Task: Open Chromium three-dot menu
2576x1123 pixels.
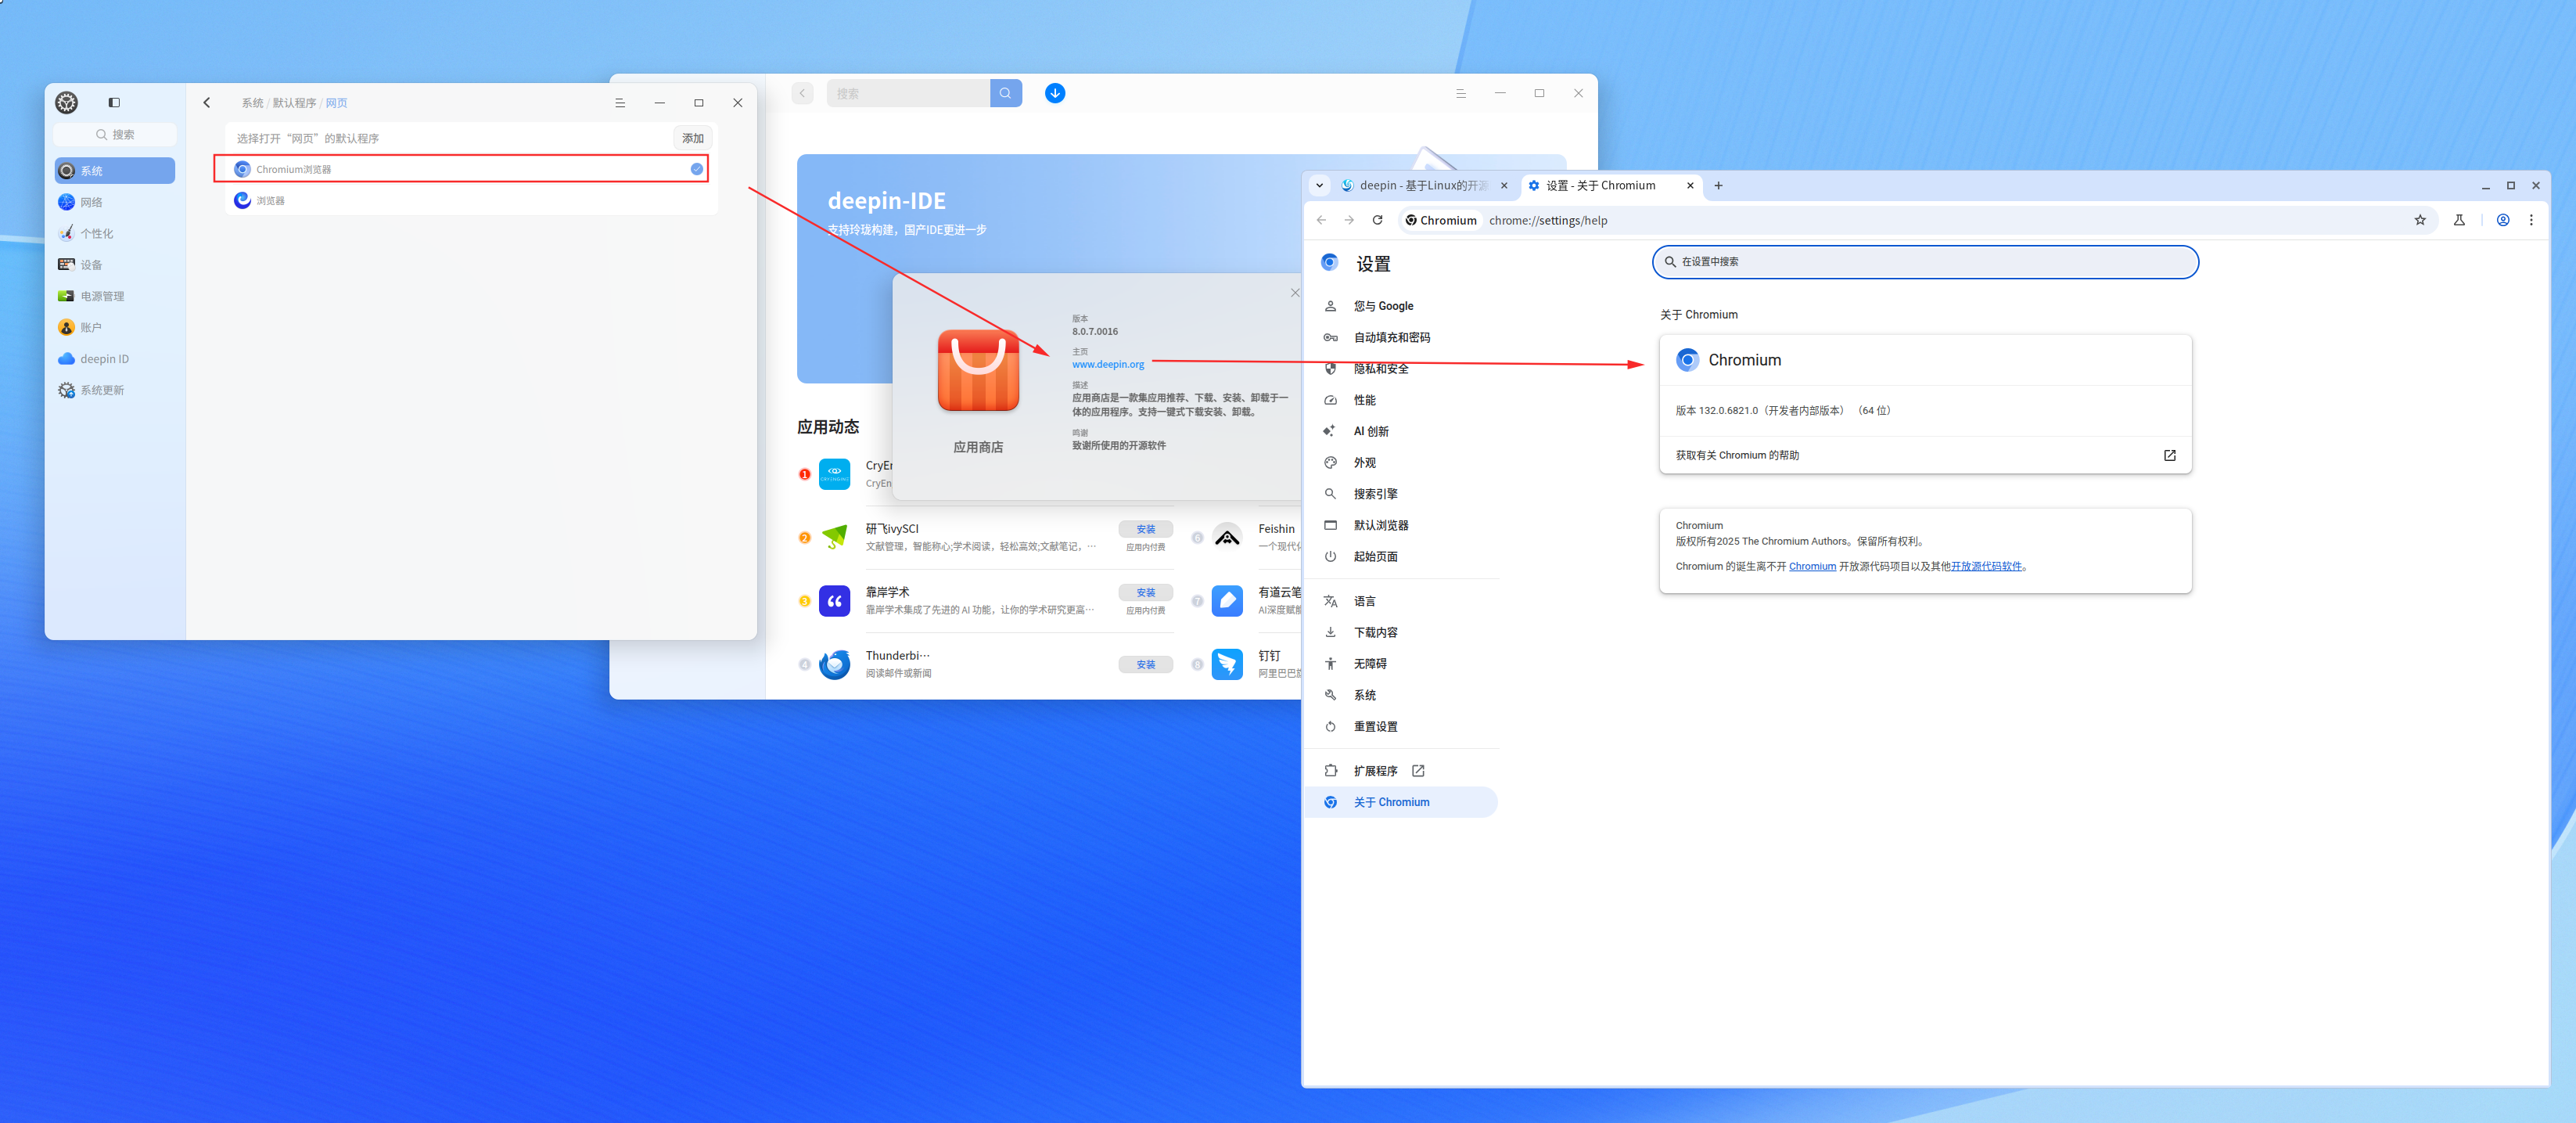Action: (x=2531, y=220)
